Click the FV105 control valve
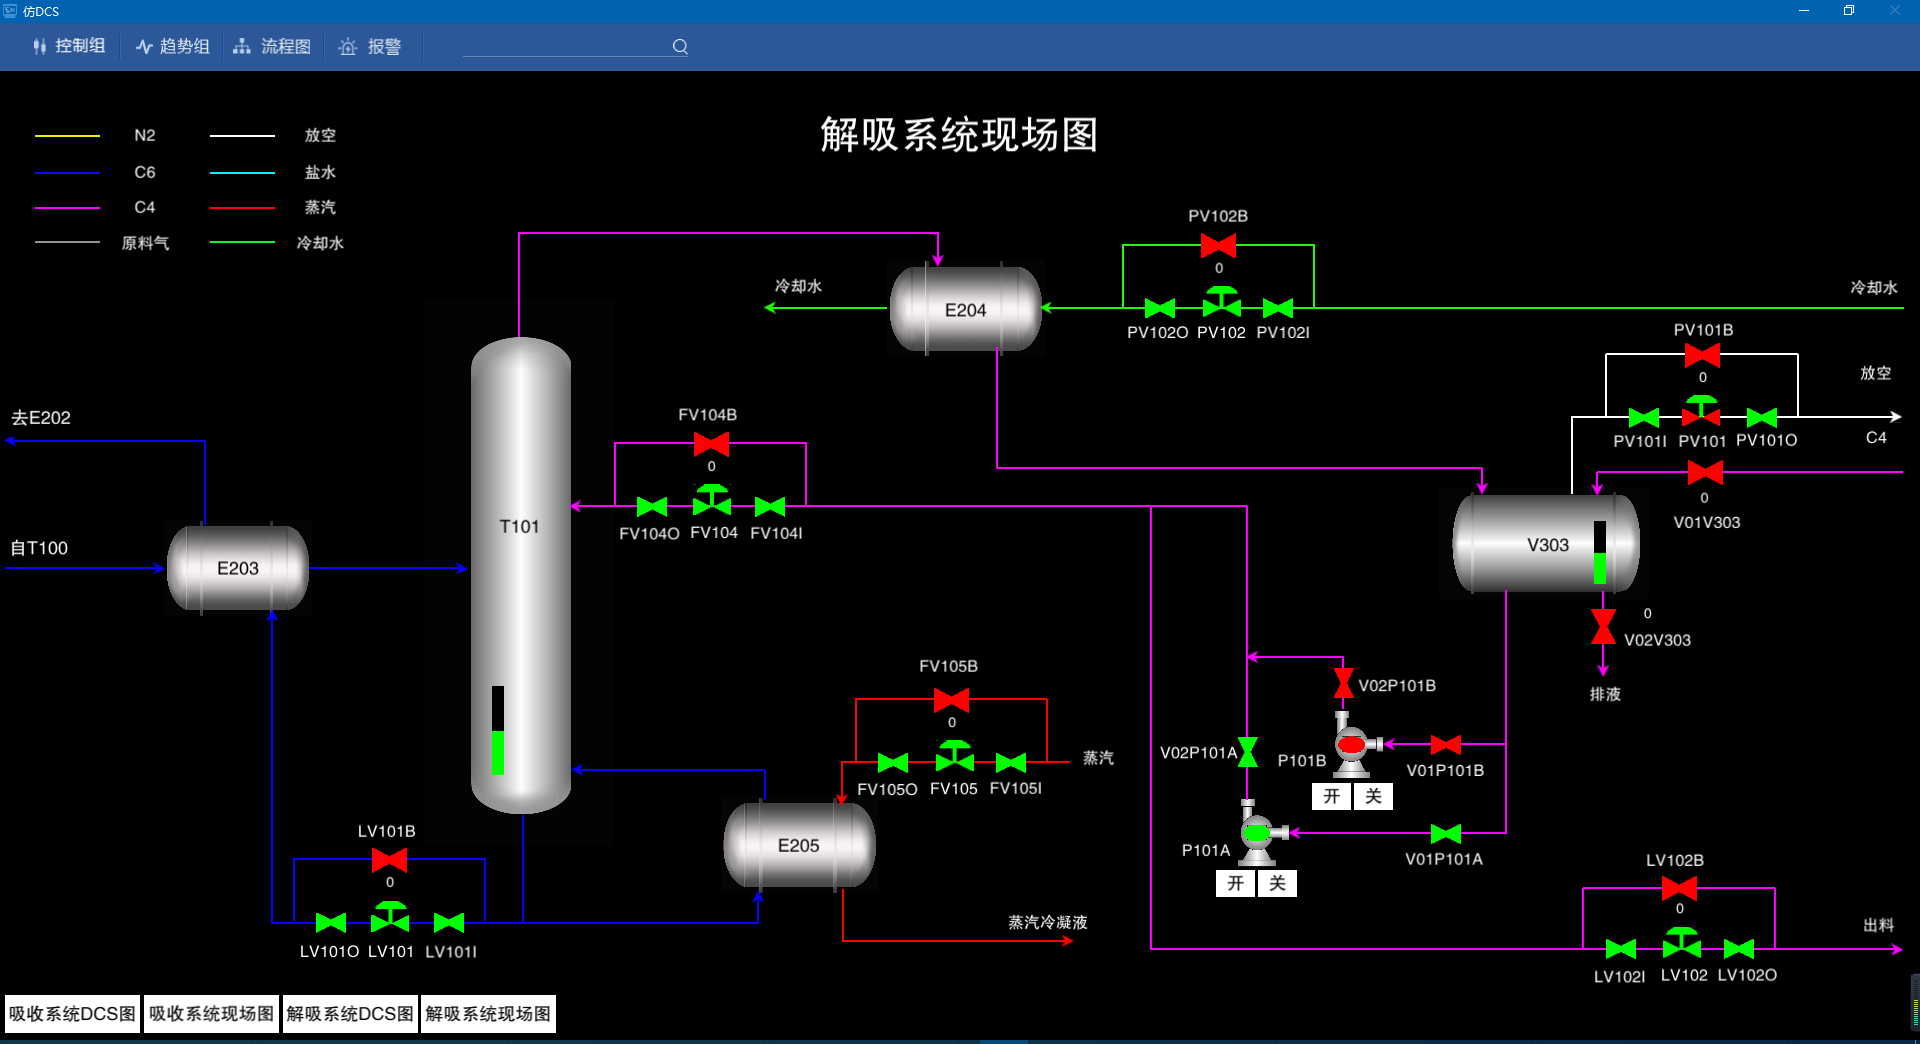Image resolution: width=1920 pixels, height=1044 pixels. click(954, 757)
